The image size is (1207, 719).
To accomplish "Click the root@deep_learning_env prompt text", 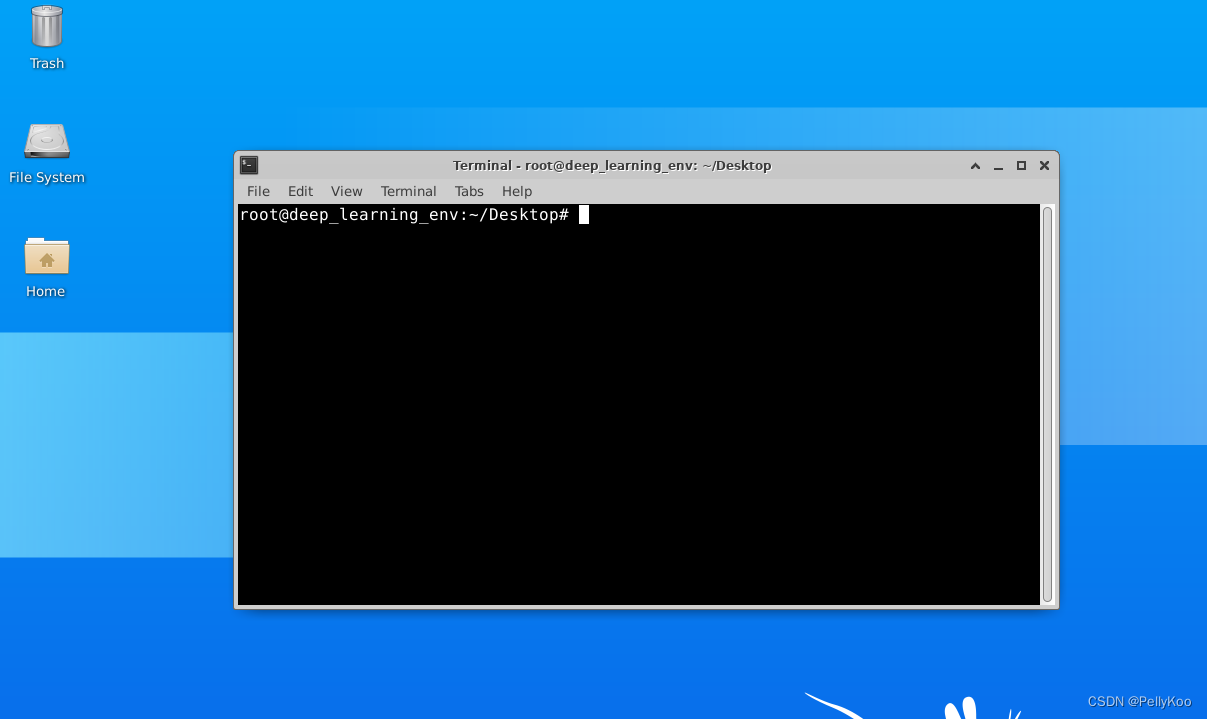I will point(404,215).
